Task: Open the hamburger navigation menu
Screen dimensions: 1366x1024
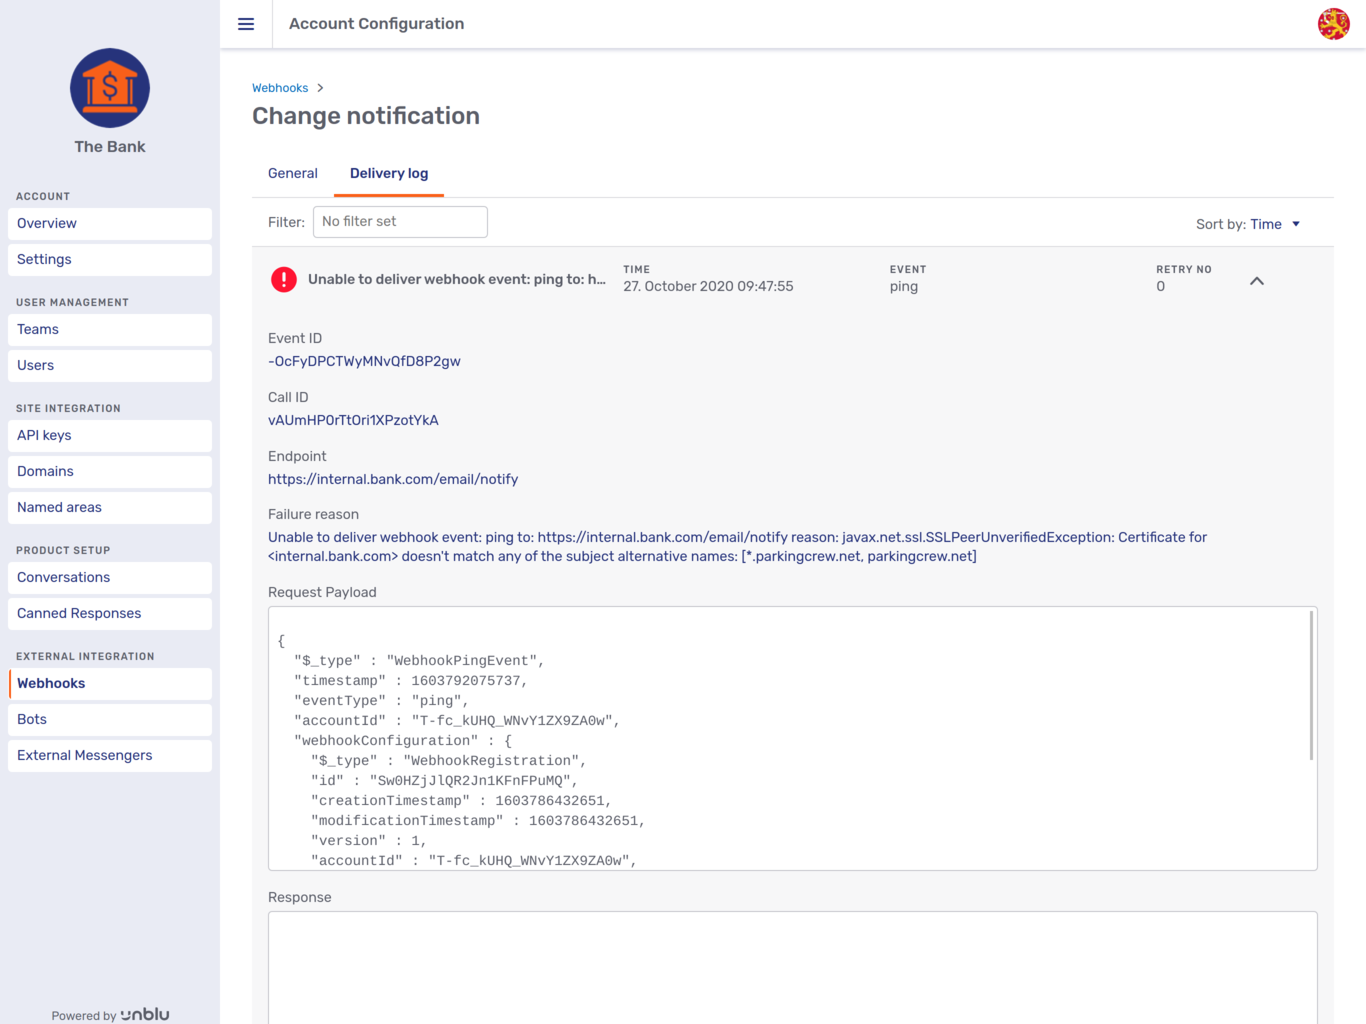Action: click(245, 24)
